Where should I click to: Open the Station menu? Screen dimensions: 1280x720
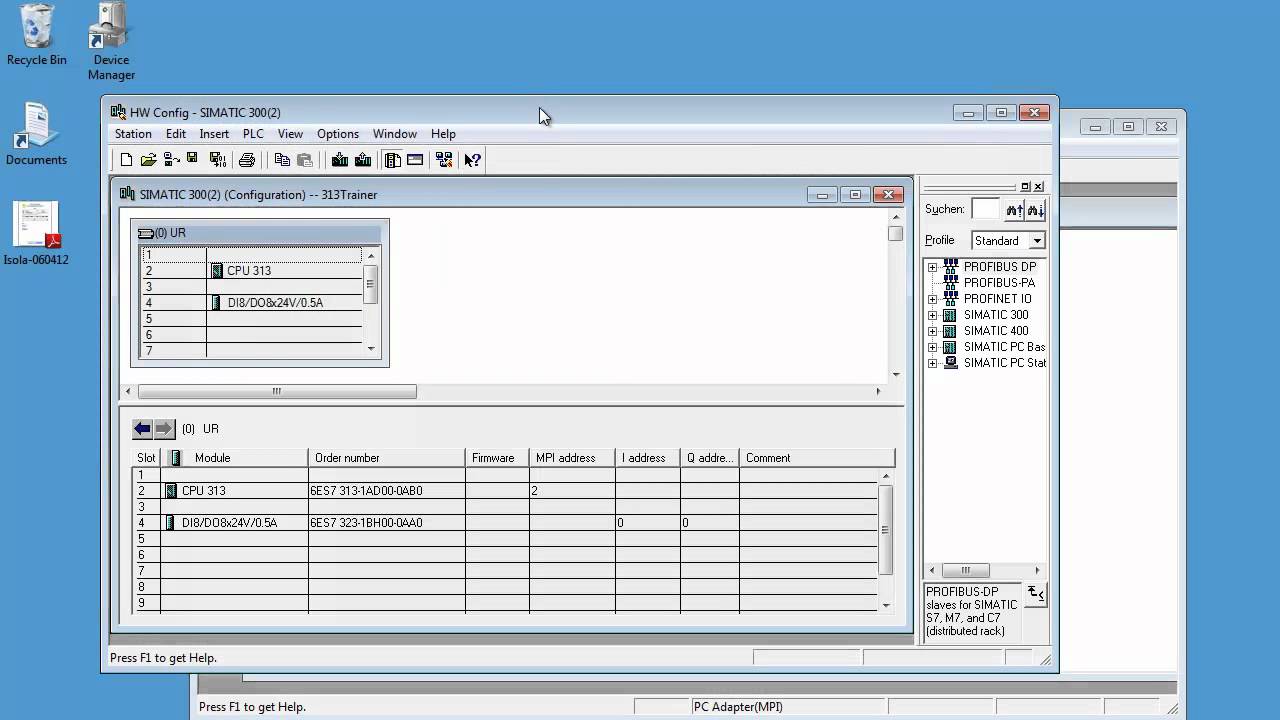[133, 134]
